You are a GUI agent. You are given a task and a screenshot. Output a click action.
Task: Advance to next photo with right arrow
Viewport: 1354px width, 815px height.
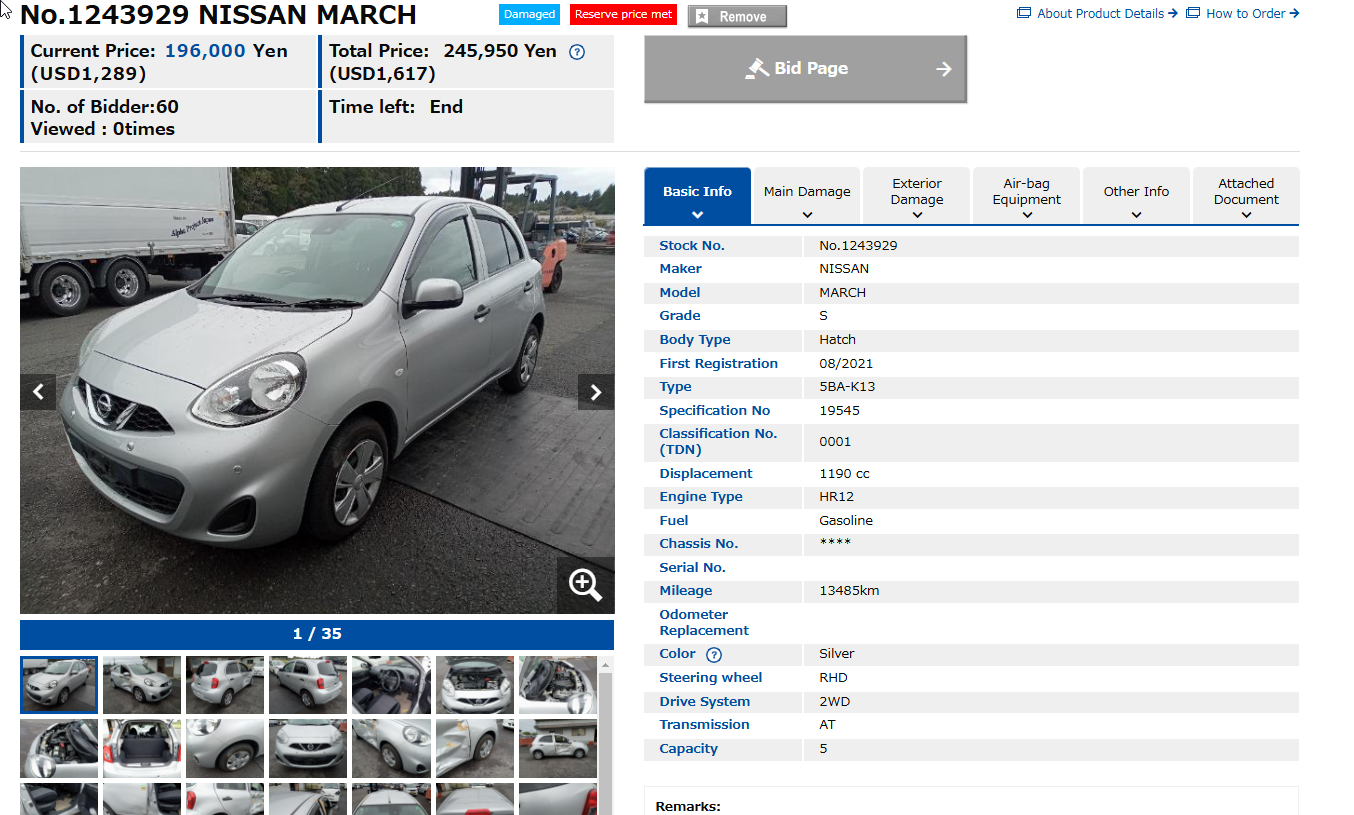(x=596, y=392)
